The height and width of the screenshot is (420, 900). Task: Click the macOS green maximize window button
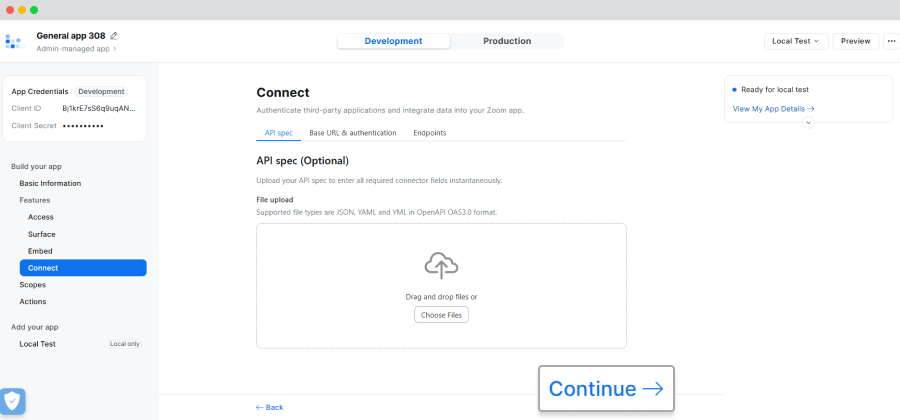pyautogui.click(x=34, y=10)
